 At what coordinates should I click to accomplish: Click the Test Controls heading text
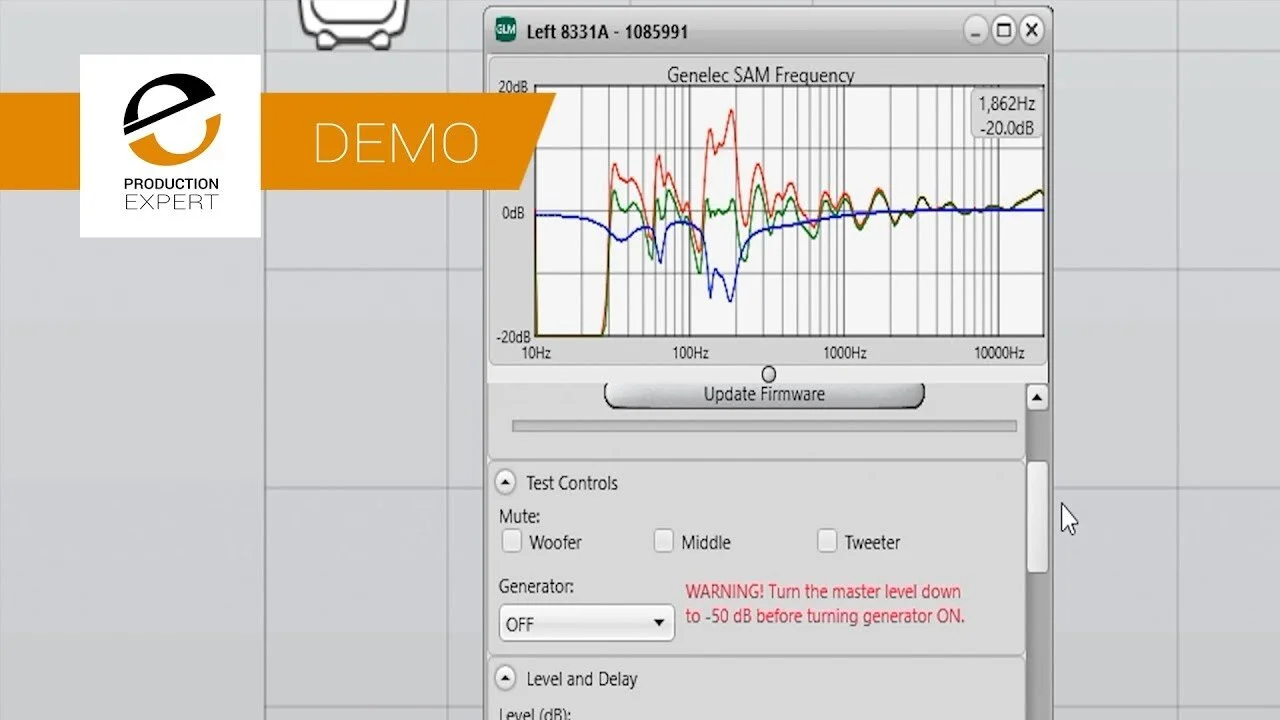click(572, 483)
